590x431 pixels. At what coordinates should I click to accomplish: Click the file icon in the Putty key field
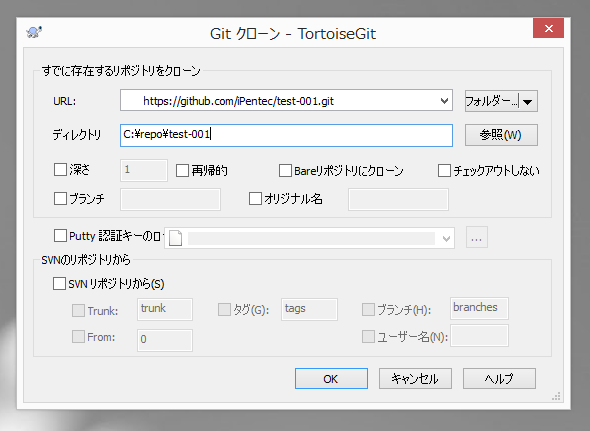pos(175,238)
